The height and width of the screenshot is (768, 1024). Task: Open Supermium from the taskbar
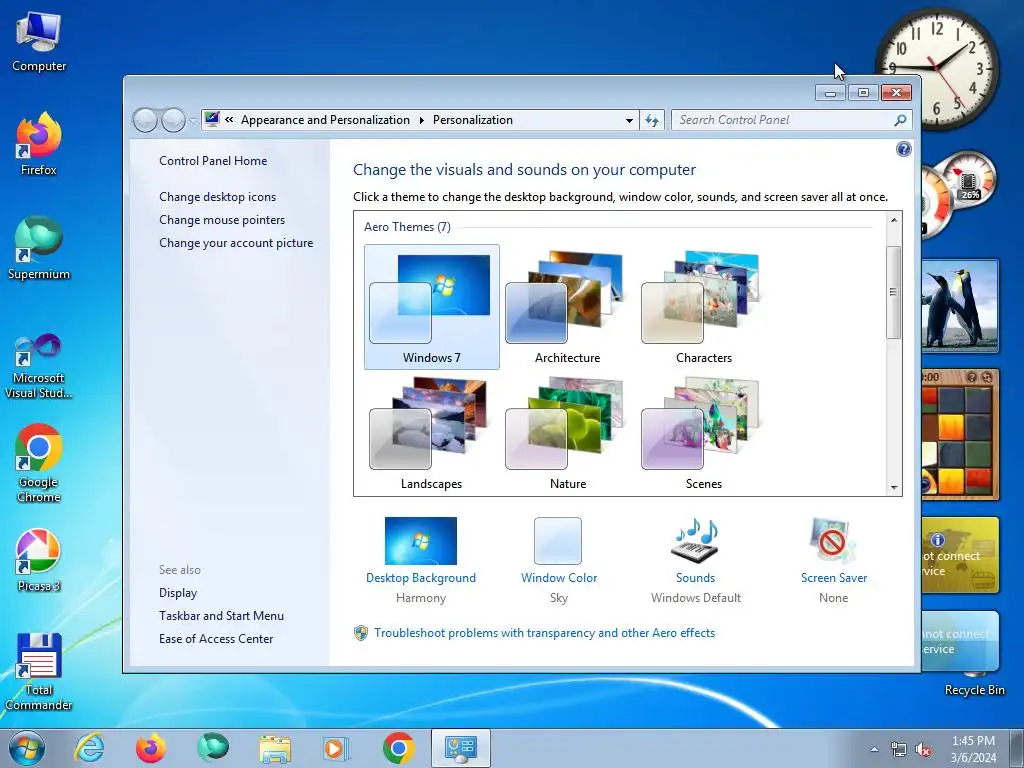click(212, 748)
